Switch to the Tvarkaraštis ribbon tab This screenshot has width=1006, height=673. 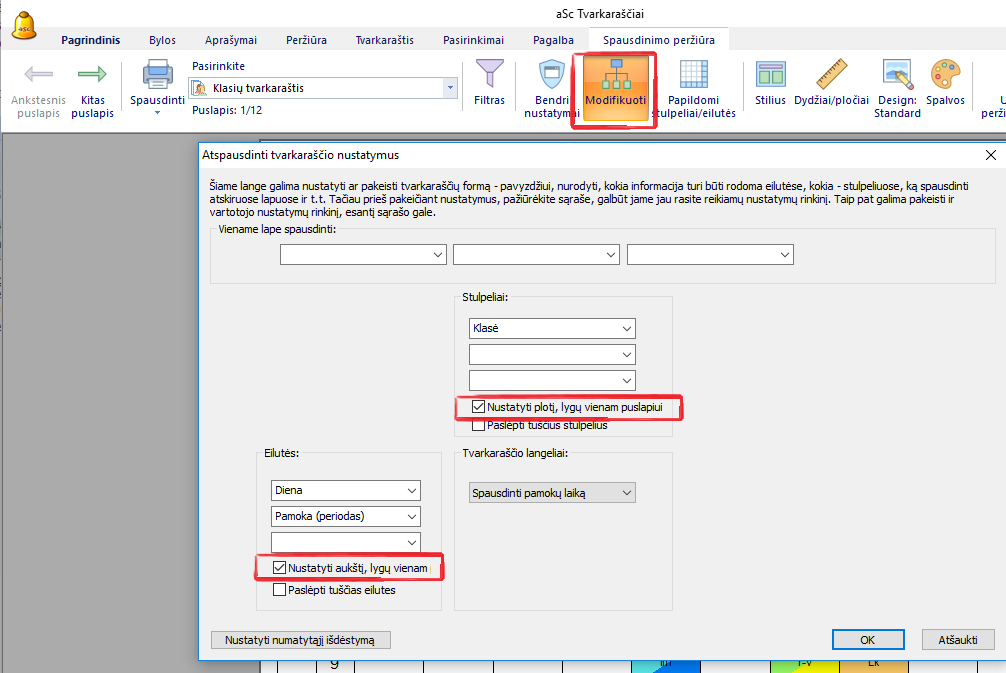(x=385, y=40)
